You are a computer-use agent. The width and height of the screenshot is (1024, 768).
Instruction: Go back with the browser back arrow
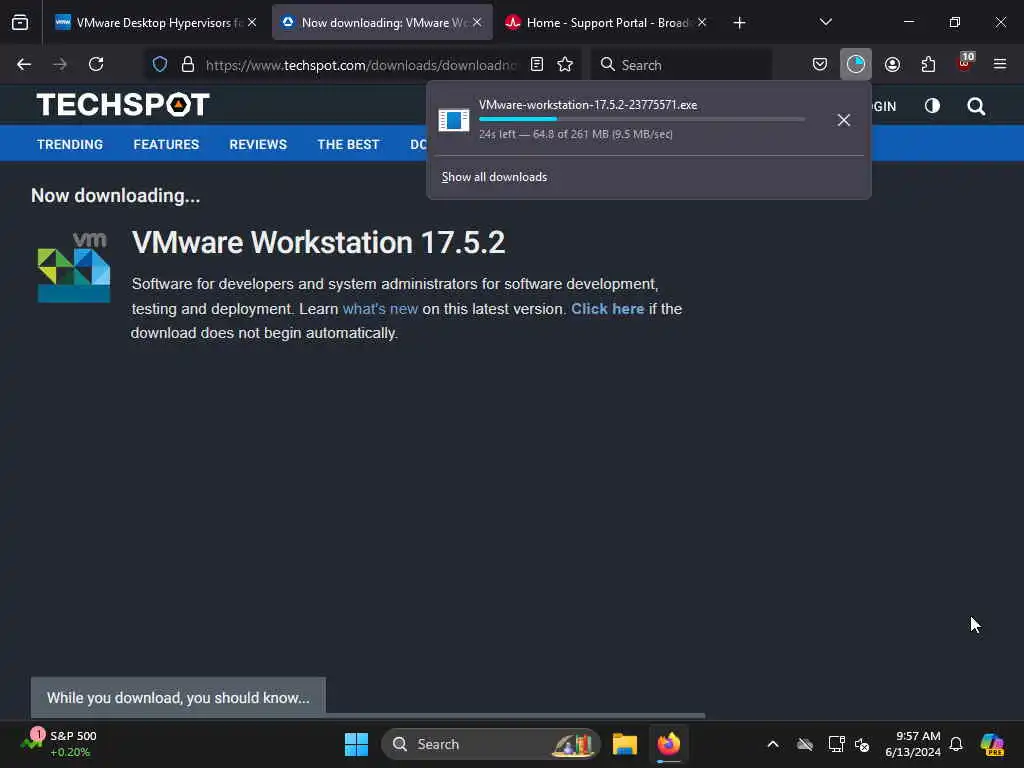(24, 64)
